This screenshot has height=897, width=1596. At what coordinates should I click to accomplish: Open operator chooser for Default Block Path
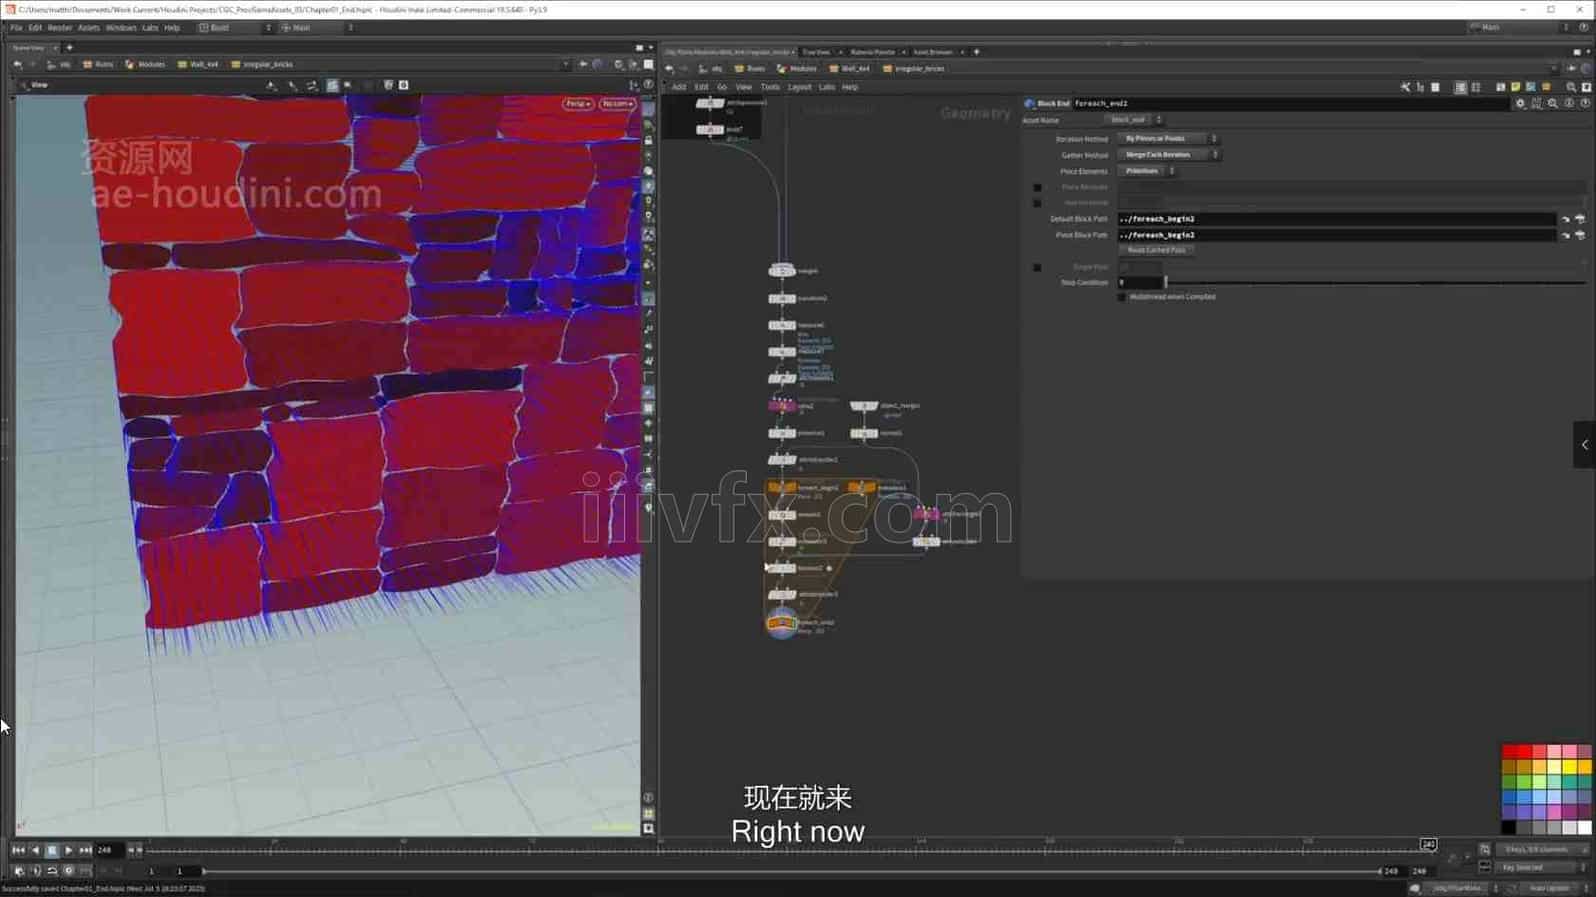click(x=1580, y=219)
